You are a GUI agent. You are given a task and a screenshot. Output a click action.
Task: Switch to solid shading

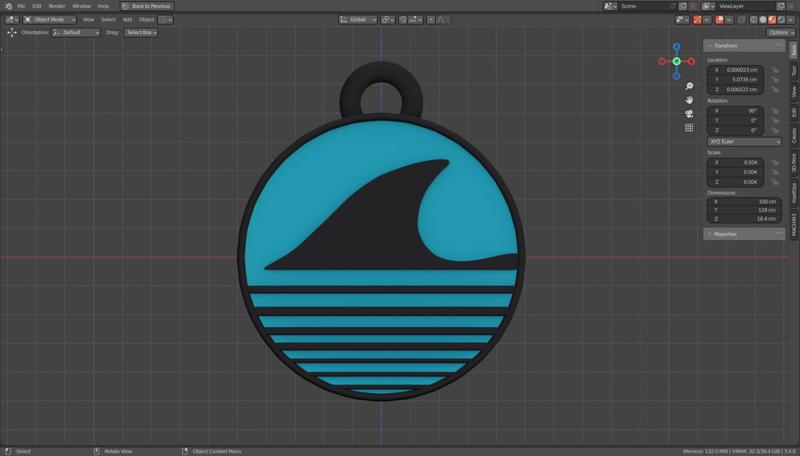click(763, 19)
